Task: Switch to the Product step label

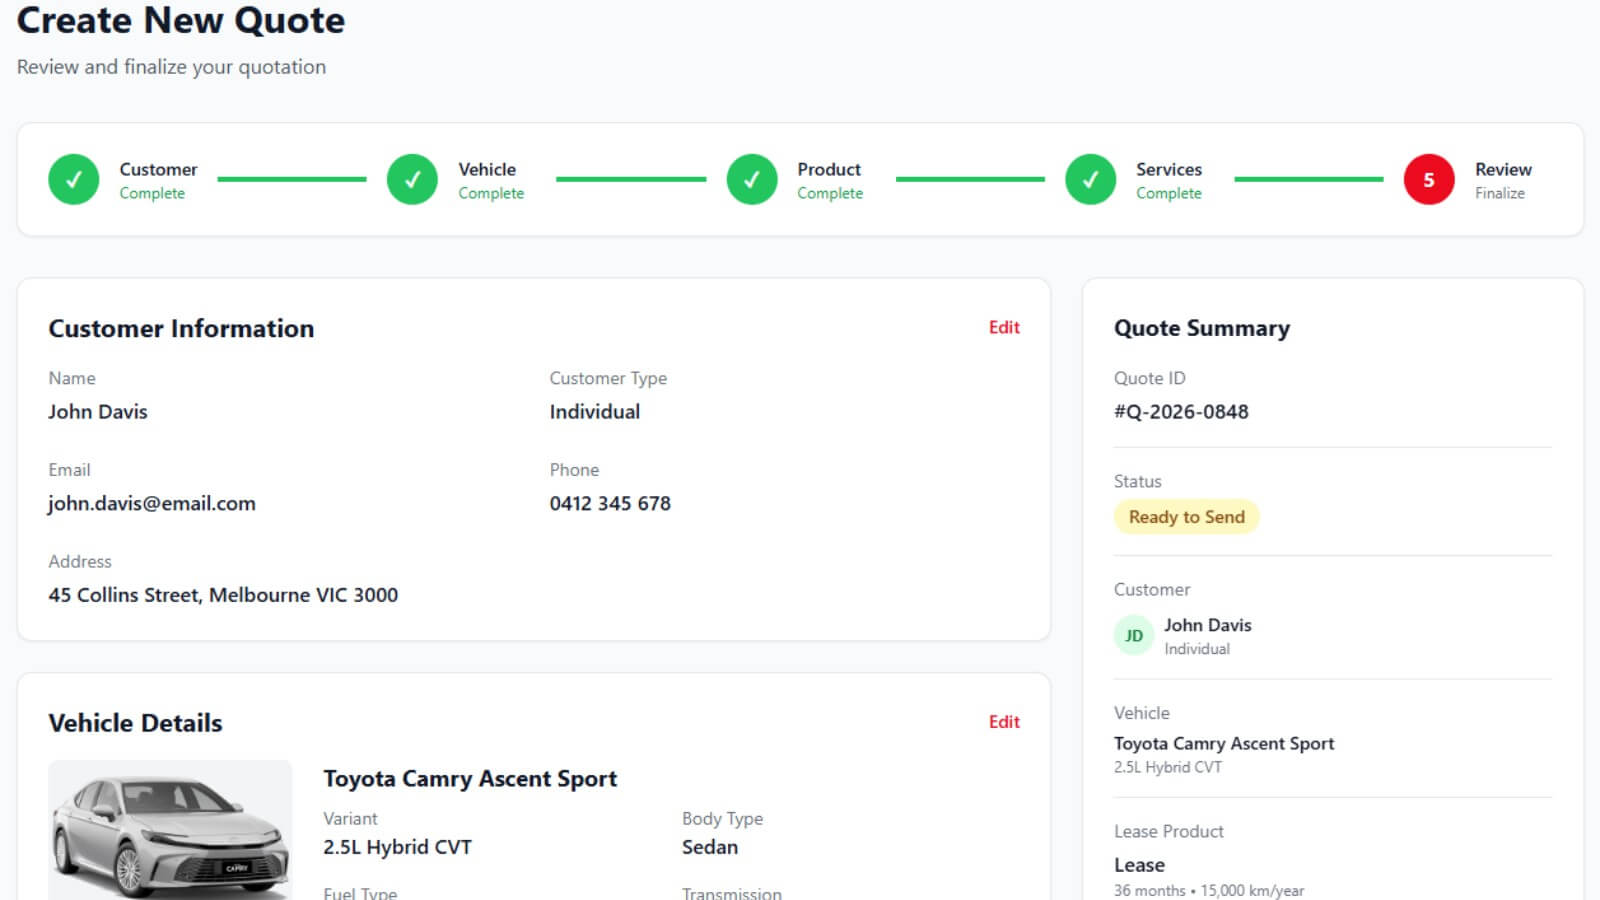Action: 828,170
